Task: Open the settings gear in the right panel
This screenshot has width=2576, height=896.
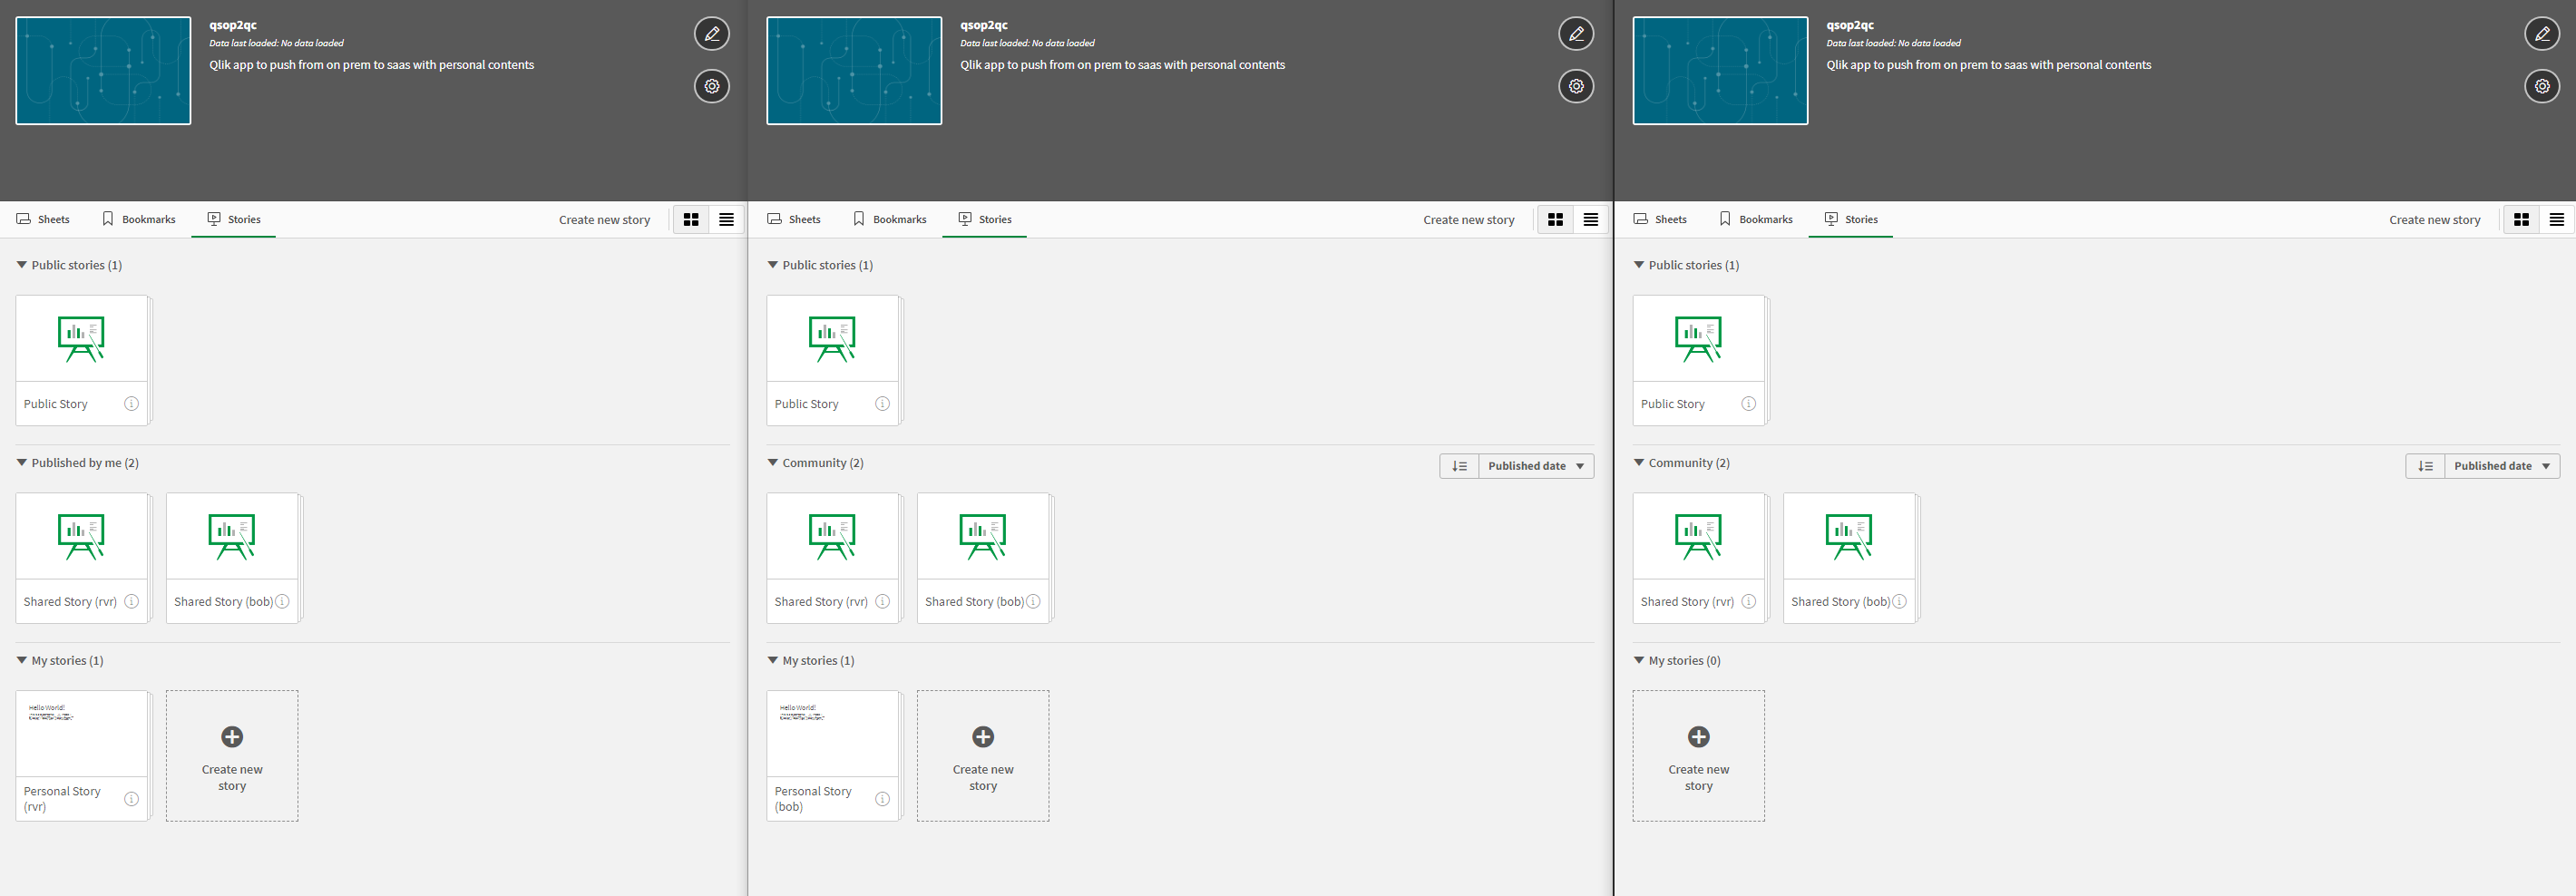Action: pyautogui.click(x=2542, y=86)
